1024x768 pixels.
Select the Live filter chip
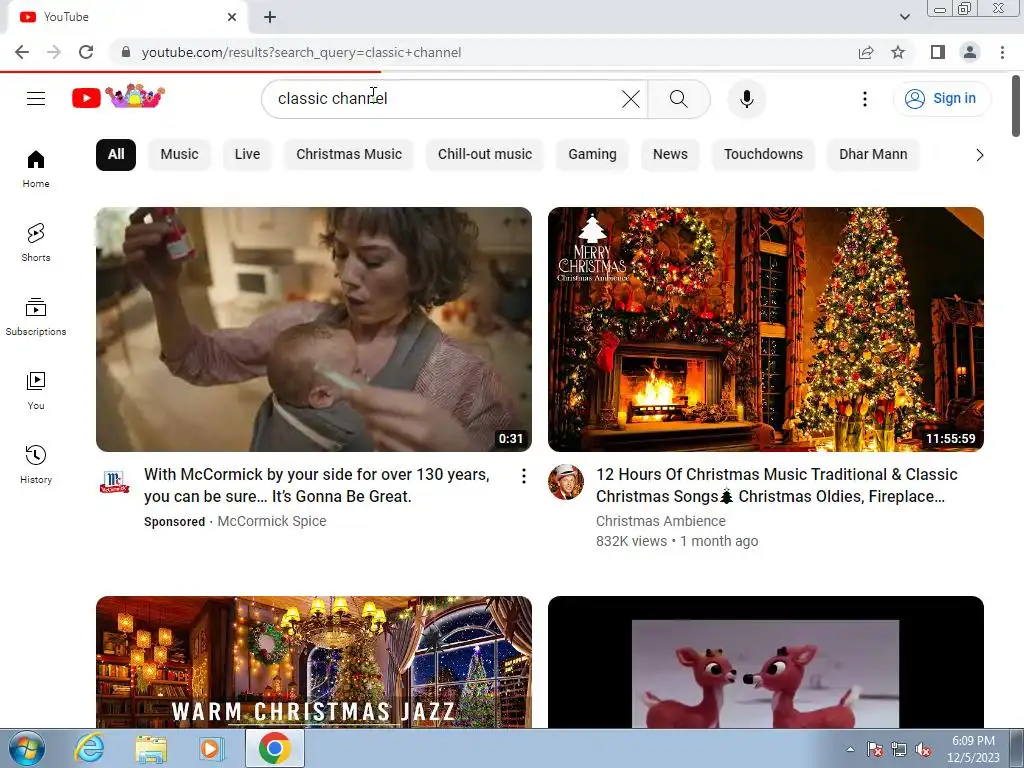pos(247,155)
